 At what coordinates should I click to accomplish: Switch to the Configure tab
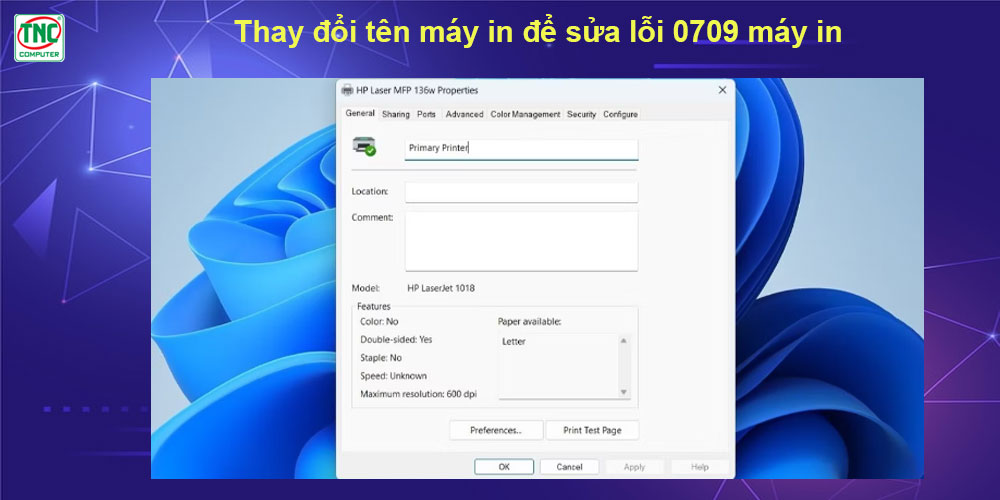(x=620, y=114)
